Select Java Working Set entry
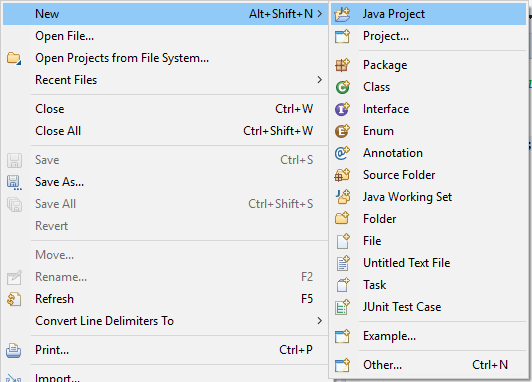 429,197
